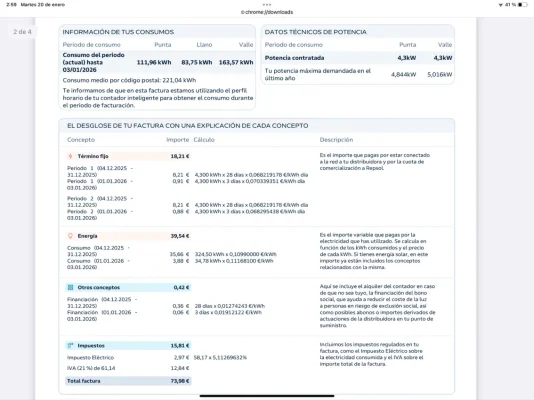Select Término fijo amount '18,21 €'

coord(180,156)
